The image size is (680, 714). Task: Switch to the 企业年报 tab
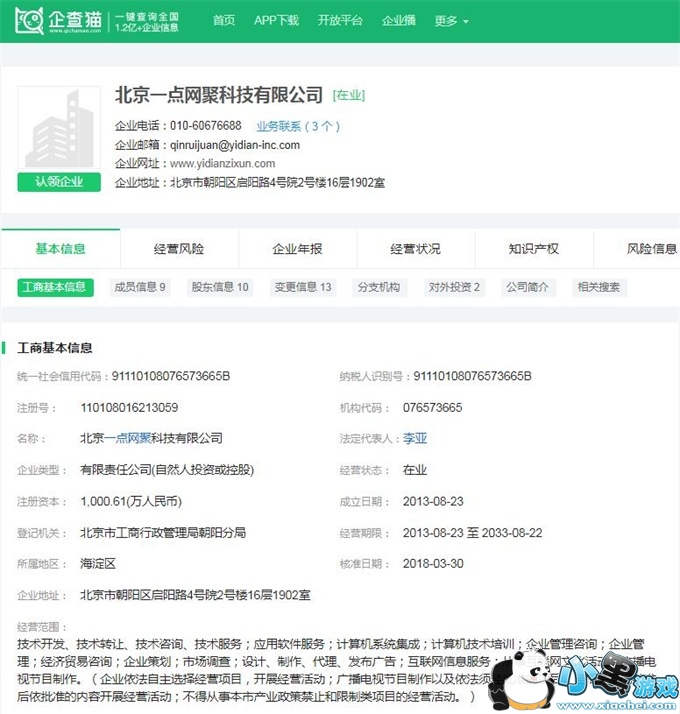tap(297, 249)
